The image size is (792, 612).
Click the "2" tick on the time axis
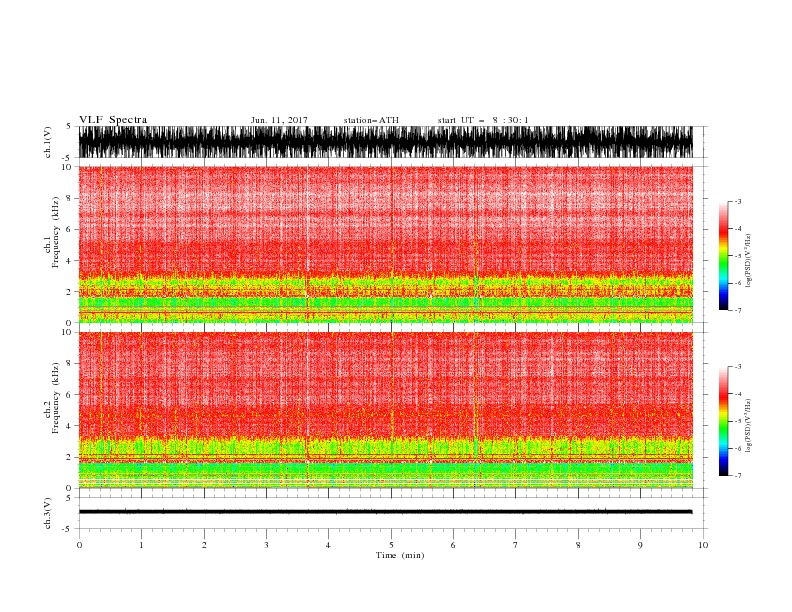[204, 545]
